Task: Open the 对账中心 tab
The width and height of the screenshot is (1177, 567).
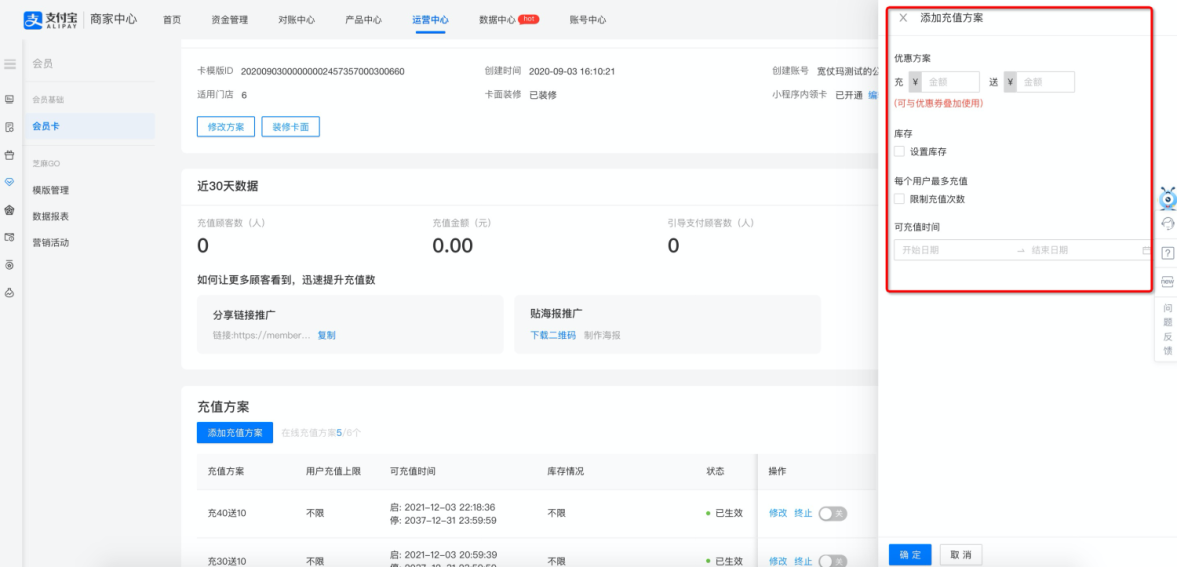Action: pyautogui.click(x=297, y=20)
